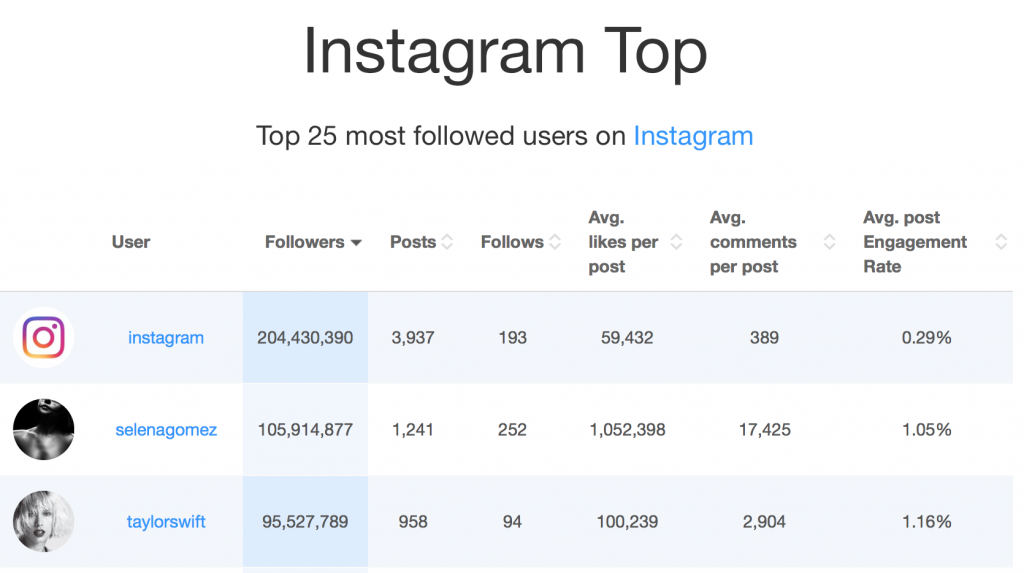
Task: Open the instagram username link
Action: pos(166,338)
